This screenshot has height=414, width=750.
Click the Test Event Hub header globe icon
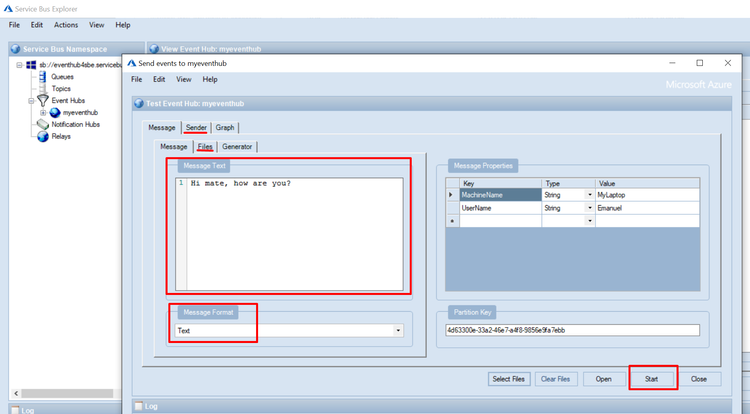[139, 103]
